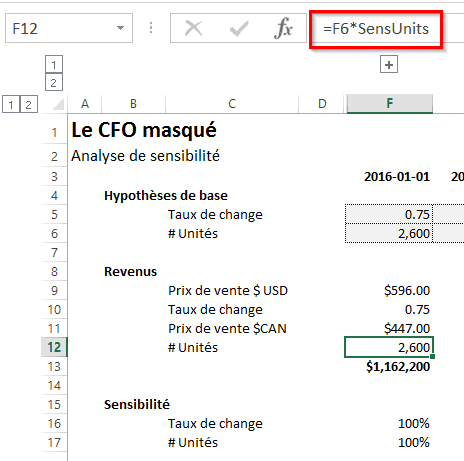Open the Insert Function fx icon
The image size is (464, 461).
pyautogui.click(x=283, y=28)
